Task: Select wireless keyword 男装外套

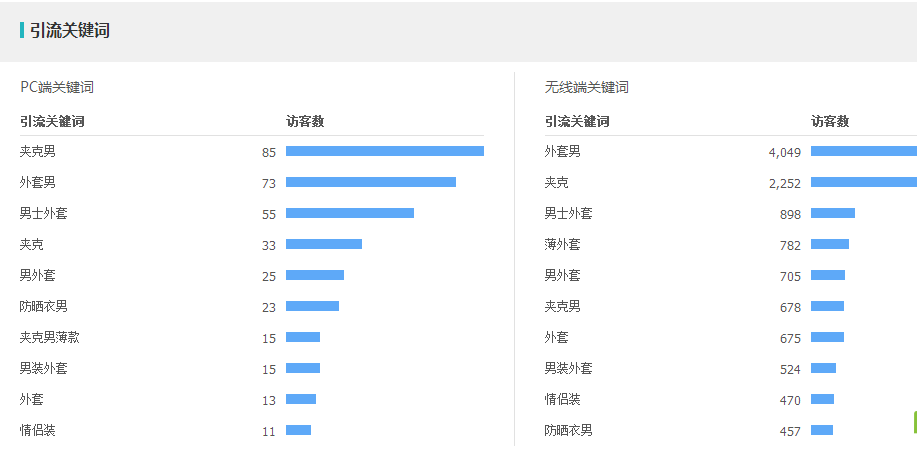Action: (x=568, y=369)
